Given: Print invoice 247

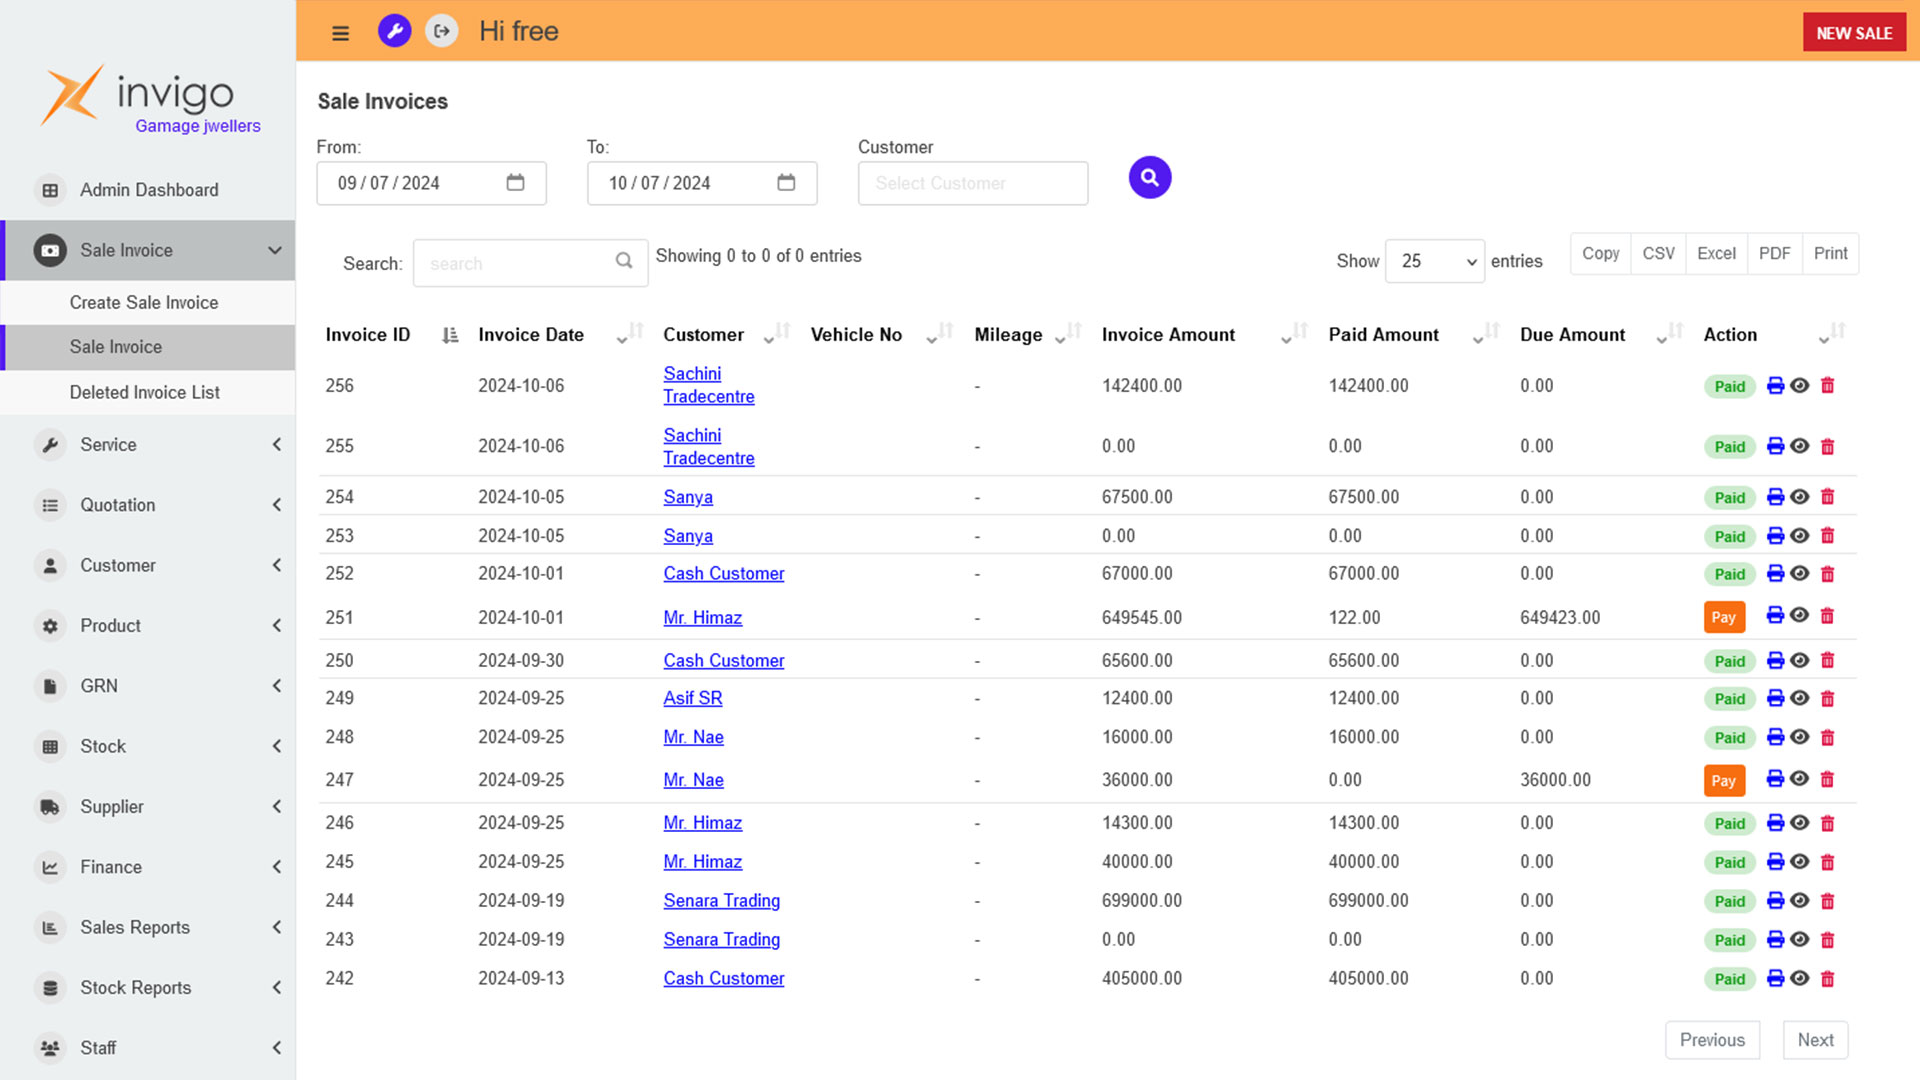Looking at the screenshot, I should pos(1775,779).
